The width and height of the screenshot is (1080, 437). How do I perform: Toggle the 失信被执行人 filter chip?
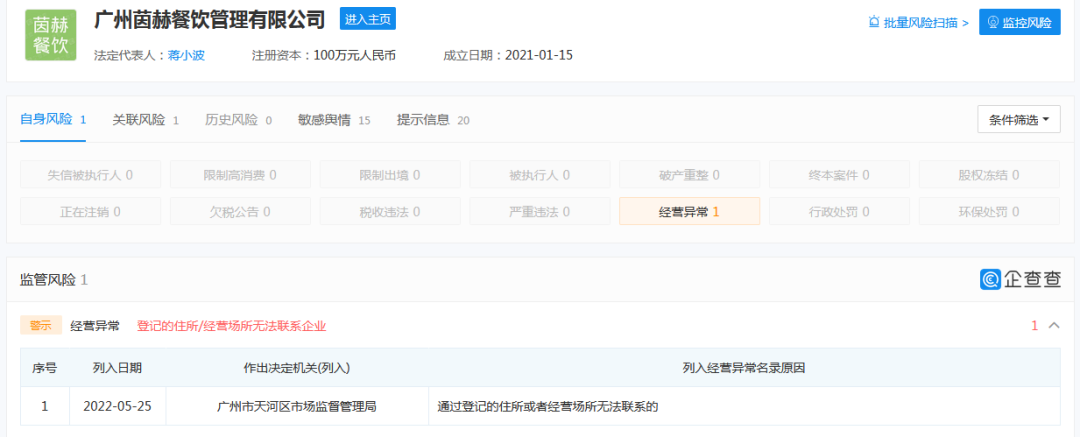[x=90, y=175]
